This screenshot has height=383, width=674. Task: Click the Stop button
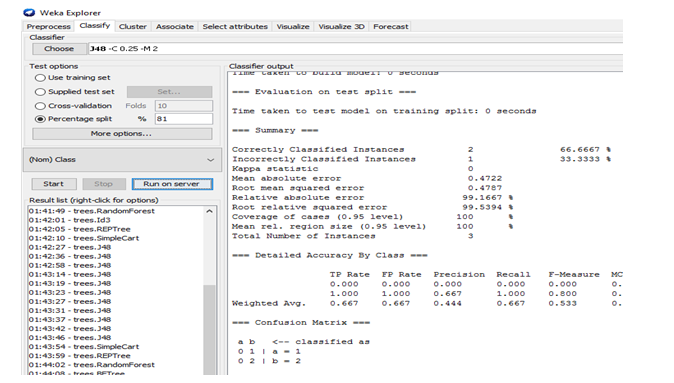coord(104,184)
